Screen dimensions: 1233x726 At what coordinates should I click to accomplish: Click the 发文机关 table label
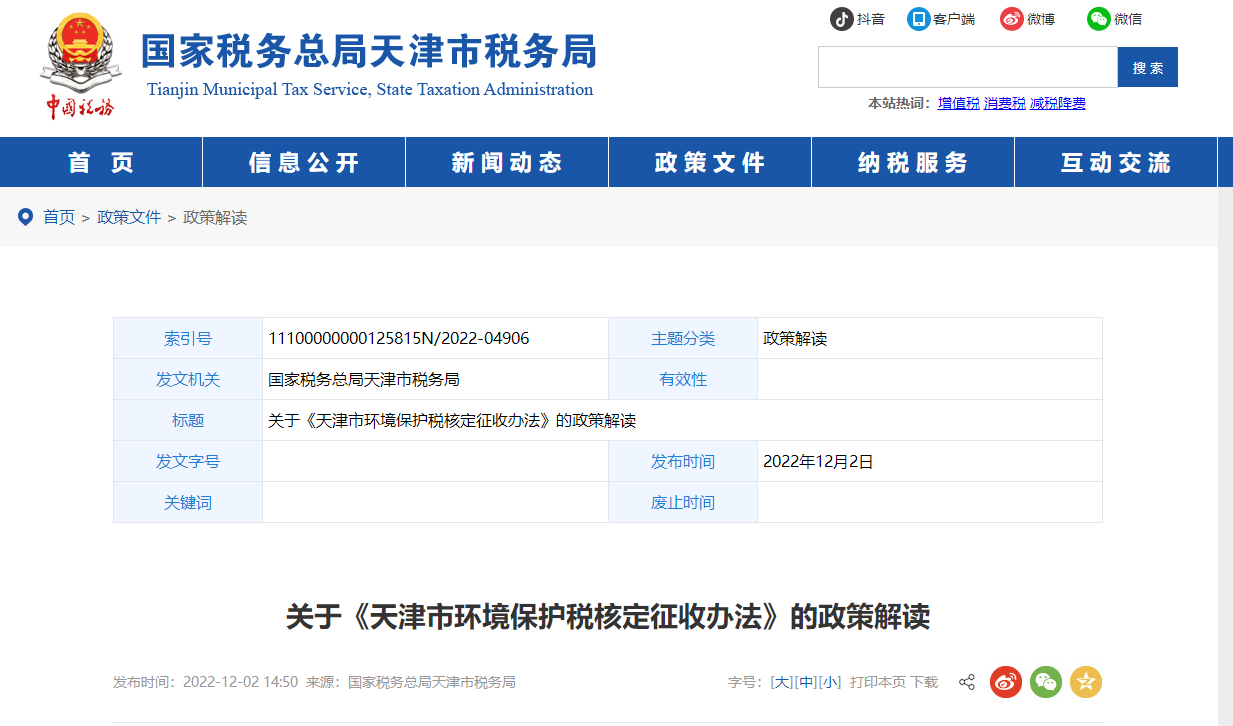tap(188, 379)
